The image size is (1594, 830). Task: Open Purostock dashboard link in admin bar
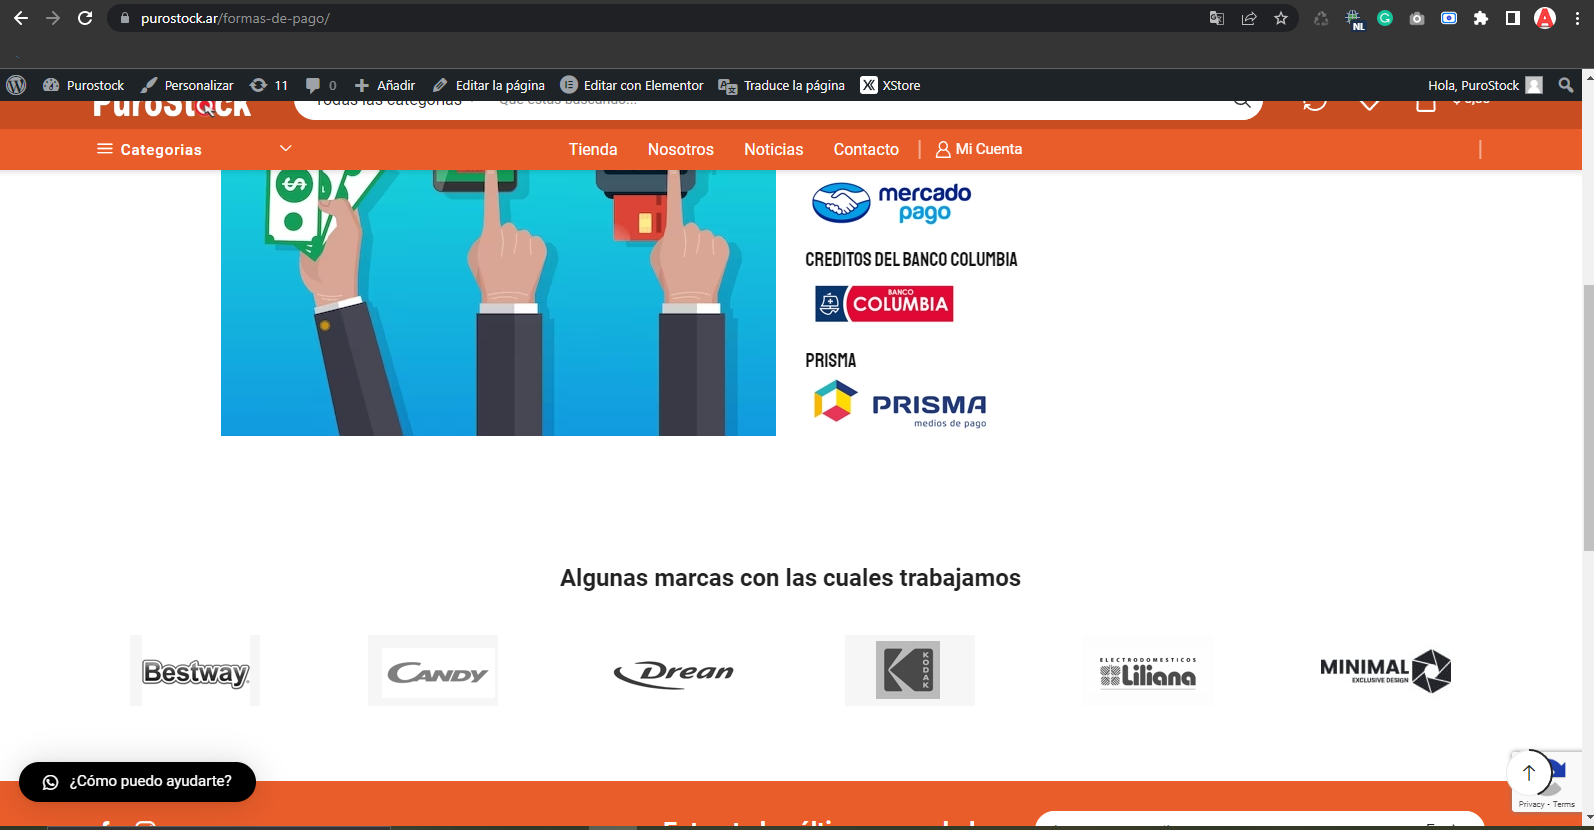coord(84,85)
